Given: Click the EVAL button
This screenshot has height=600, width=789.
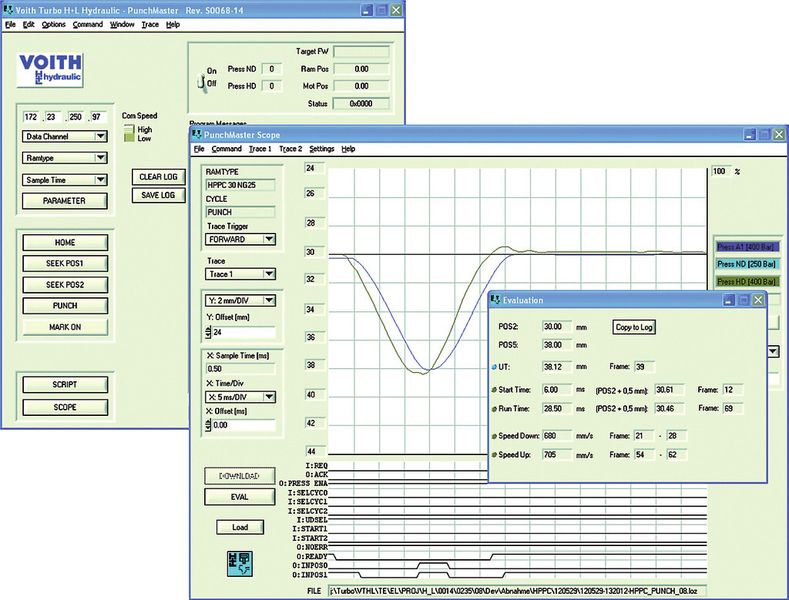Looking at the screenshot, I should pos(240,497).
